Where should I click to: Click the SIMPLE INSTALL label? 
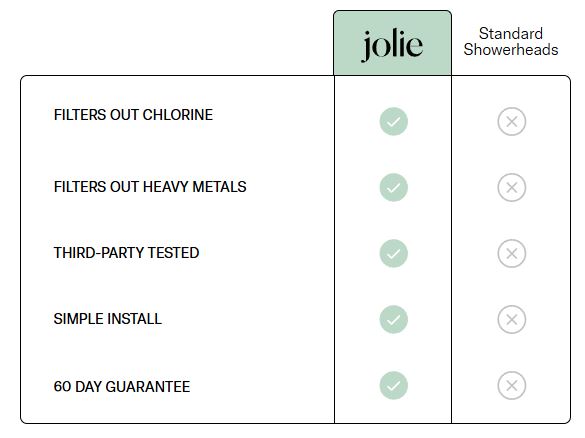click(x=107, y=319)
